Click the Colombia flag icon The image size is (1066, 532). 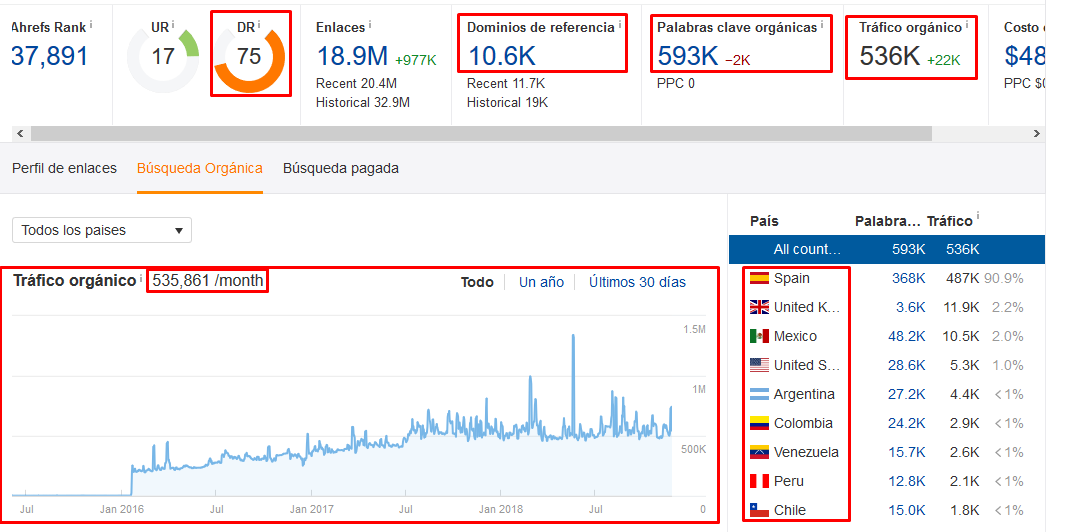759,423
